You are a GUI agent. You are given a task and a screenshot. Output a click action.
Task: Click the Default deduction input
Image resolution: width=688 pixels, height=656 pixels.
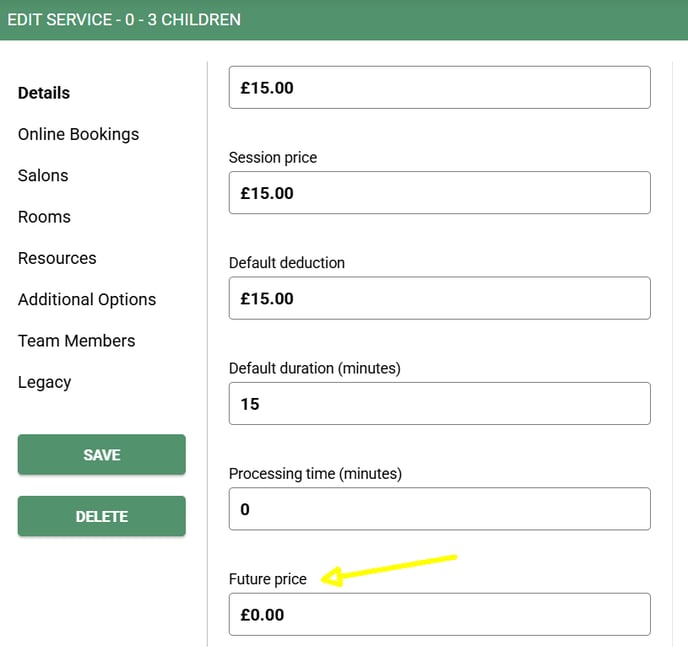440,298
